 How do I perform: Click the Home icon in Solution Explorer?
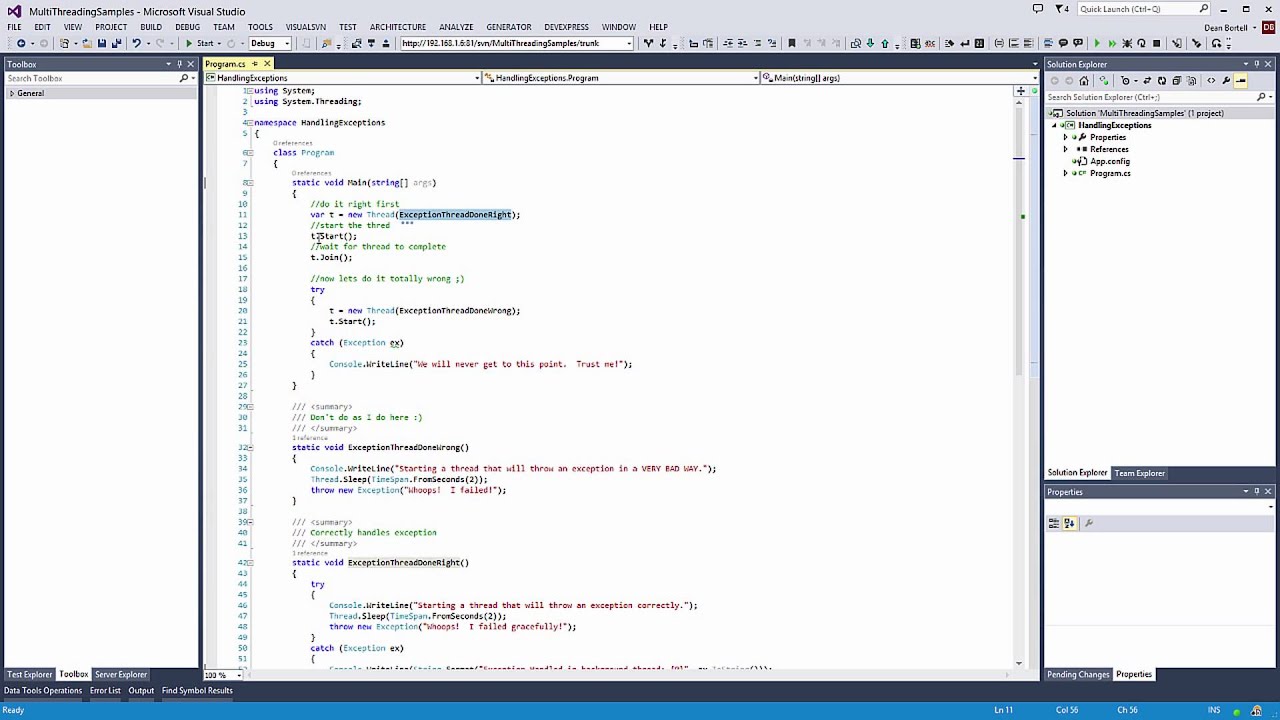[1084, 81]
